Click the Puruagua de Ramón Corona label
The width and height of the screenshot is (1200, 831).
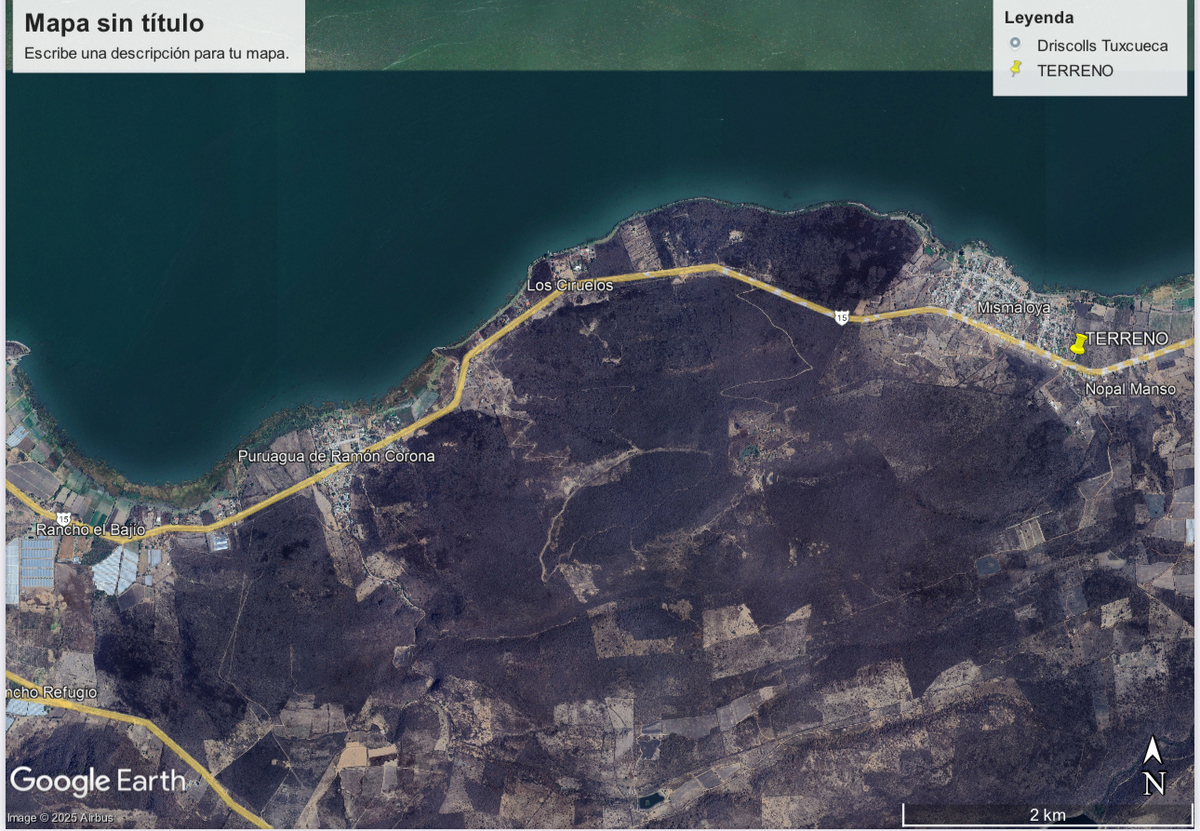pyautogui.click(x=336, y=456)
